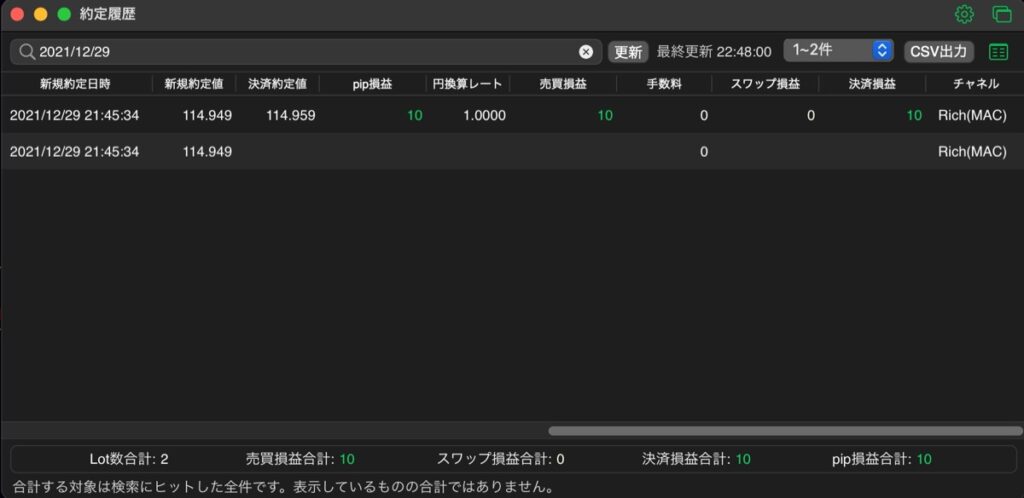Sort by 新規約定日時 column header
1024x498 pixels.
pyautogui.click(x=75, y=84)
